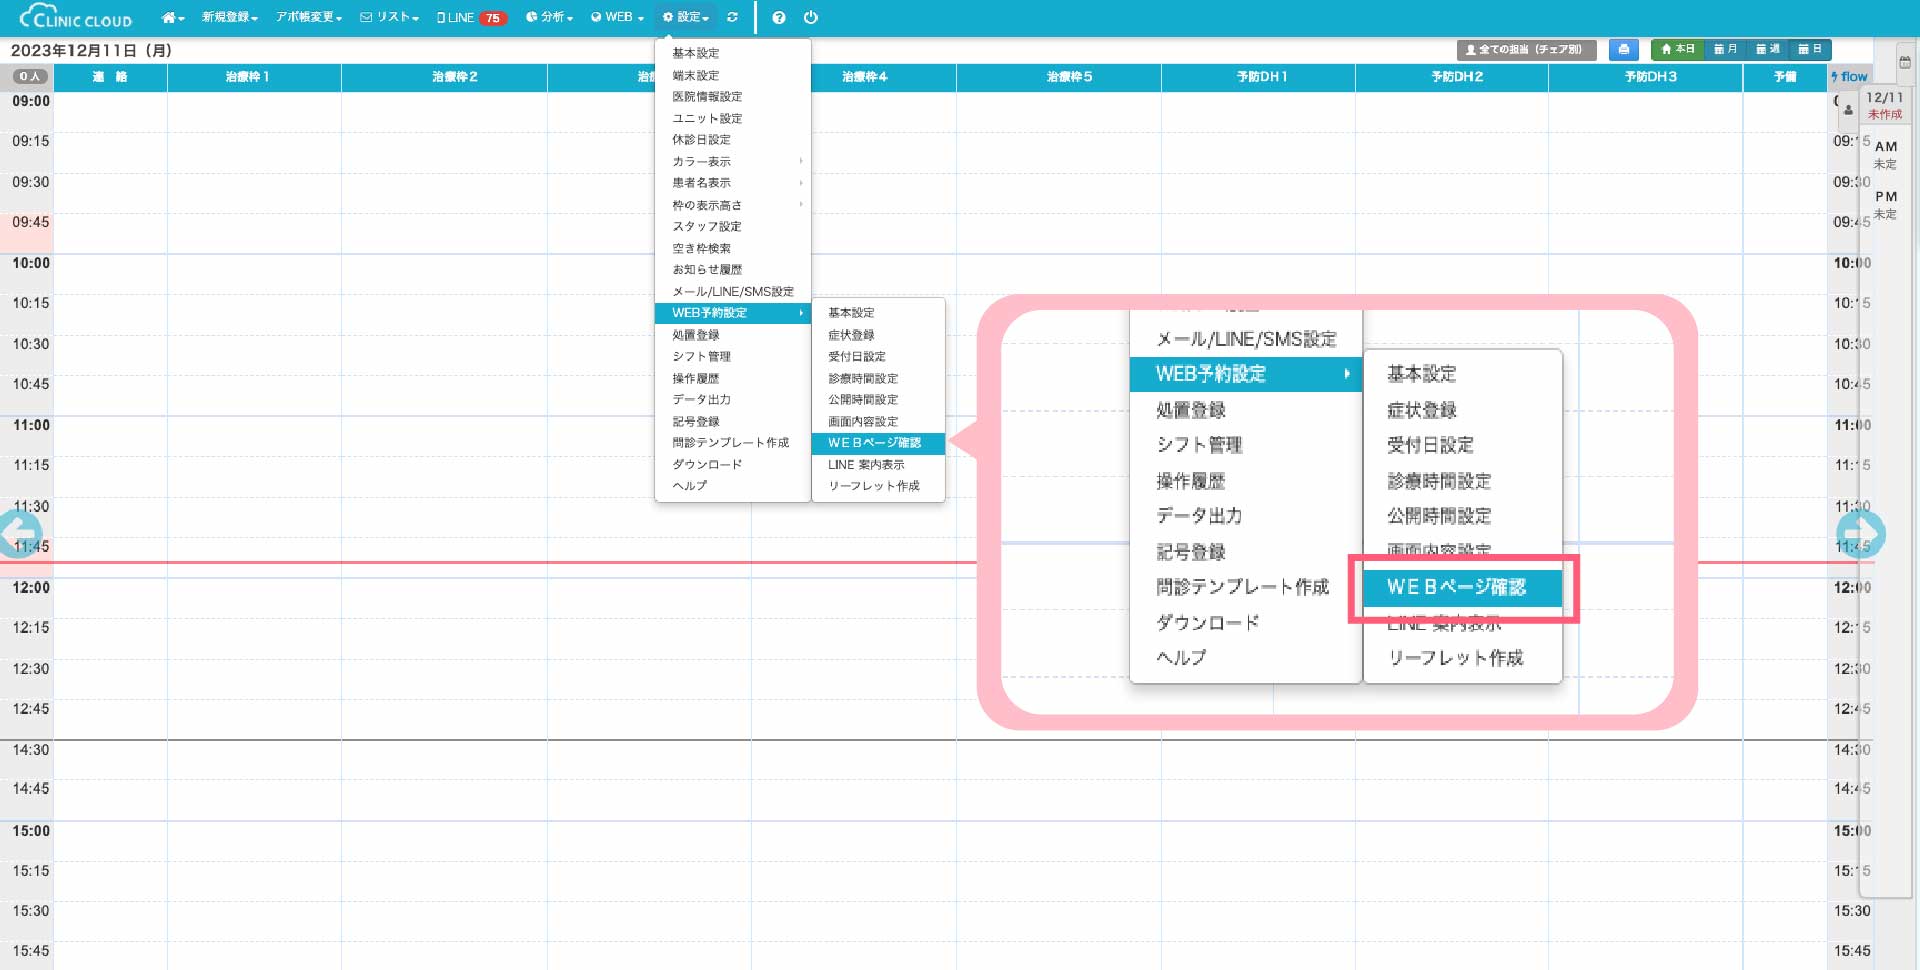The height and width of the screenshot is (970, 1920).
Task: Switch to 週 (week) view
Action: coord(1767,49)
